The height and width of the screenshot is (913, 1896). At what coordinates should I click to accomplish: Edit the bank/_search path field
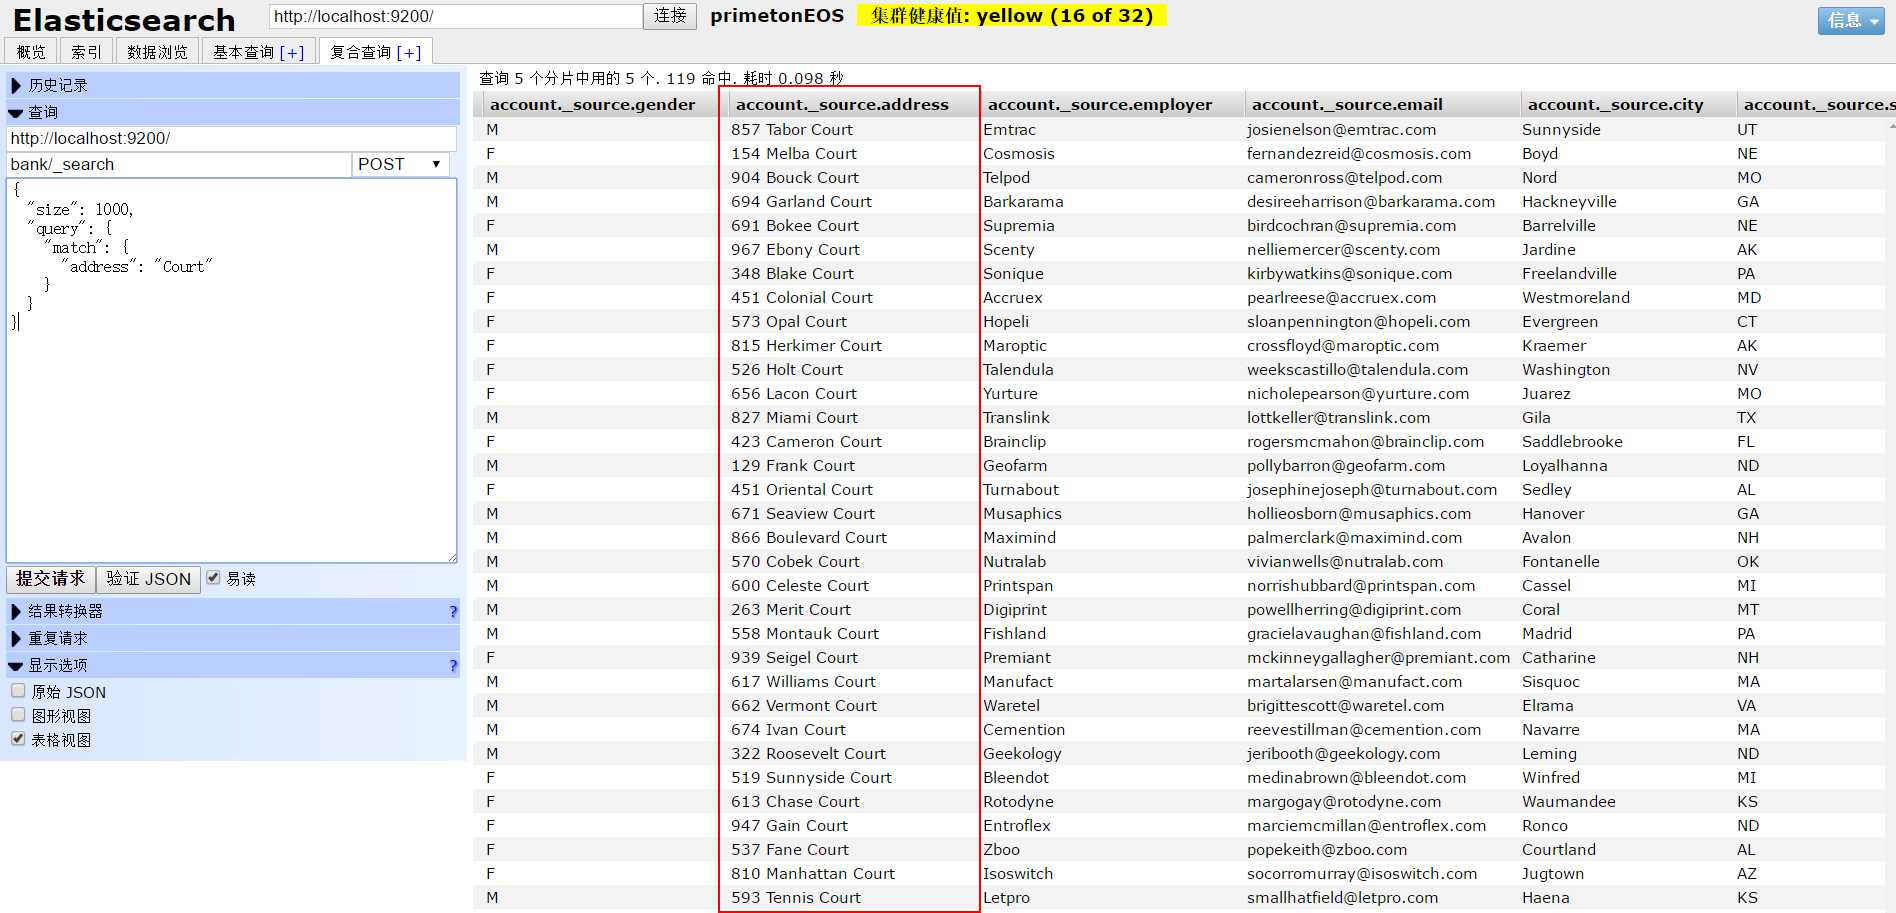[179, 164]
